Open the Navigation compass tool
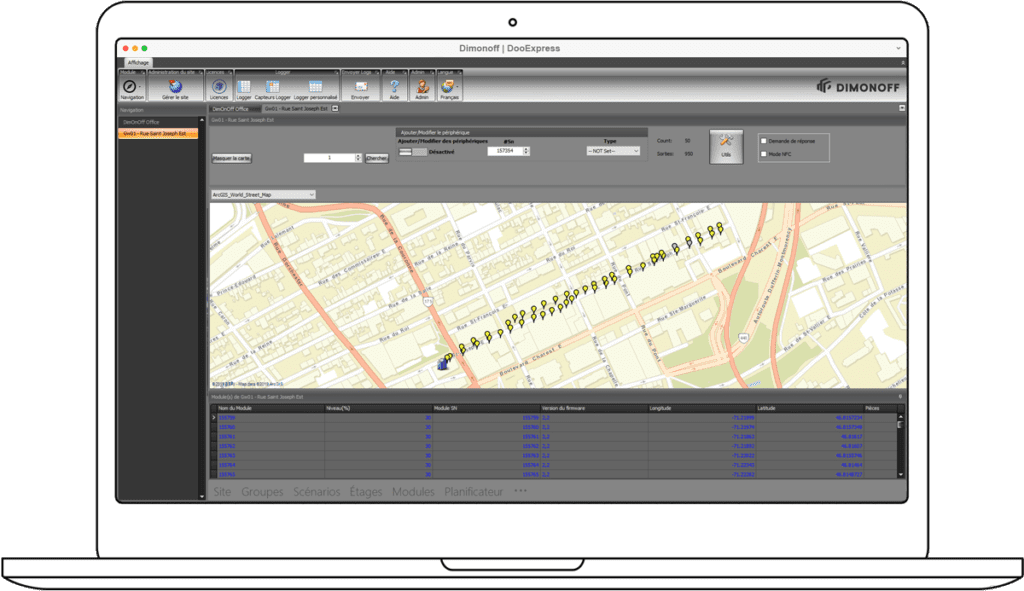Viewport: 1024px width, 591px height. [131, 87]
